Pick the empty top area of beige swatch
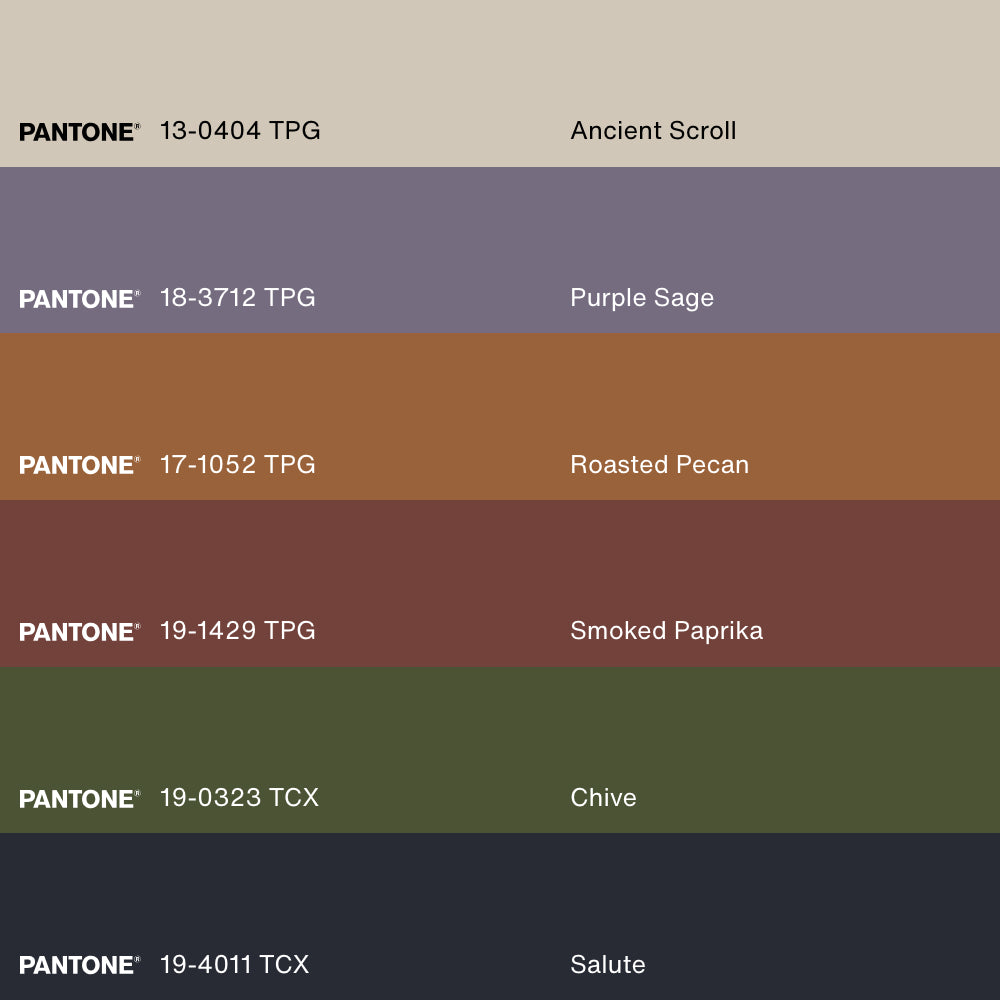This screenshot has height=1000, width=1000. click(500, 50)
